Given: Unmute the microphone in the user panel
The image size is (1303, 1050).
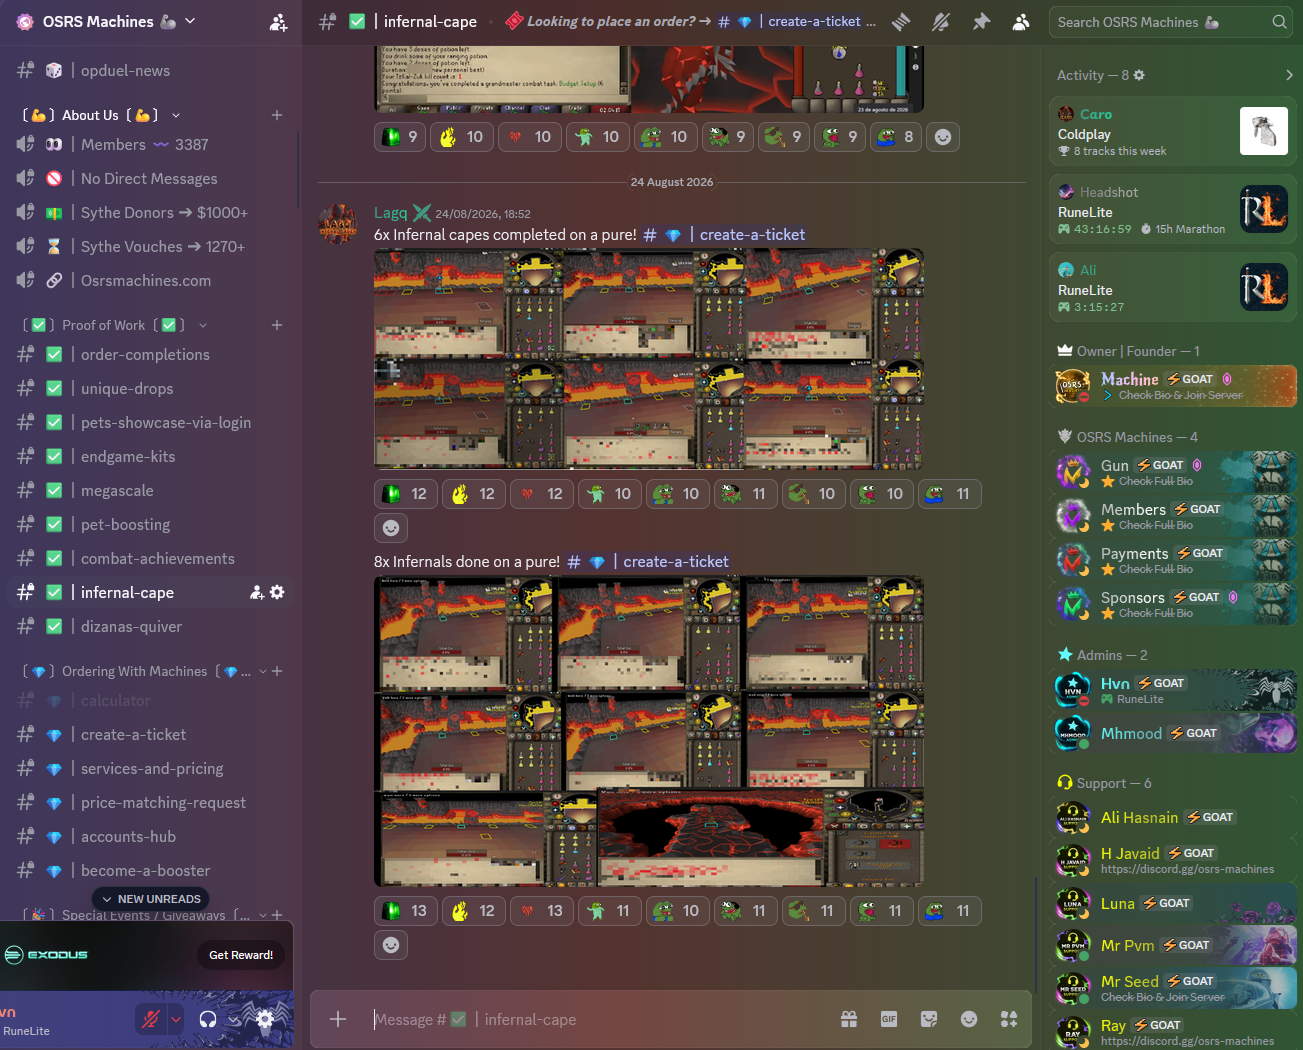Looking at the screenshot, I should pos(151,1019).
